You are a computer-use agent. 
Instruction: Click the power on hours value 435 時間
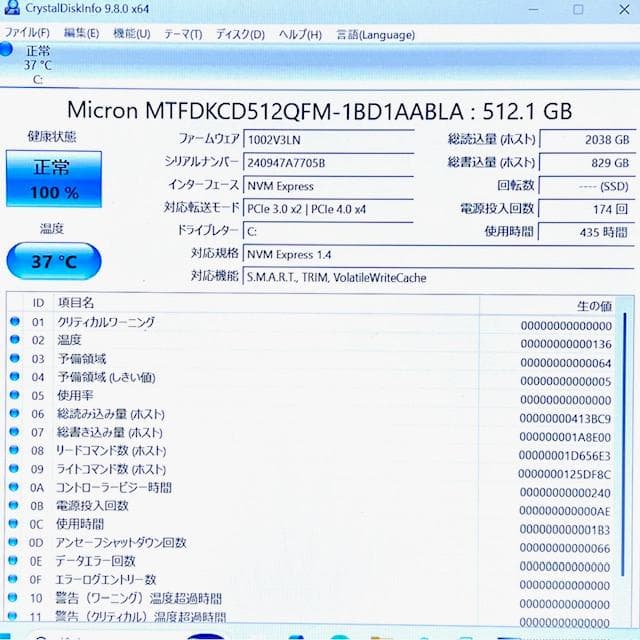click(587, 232)
